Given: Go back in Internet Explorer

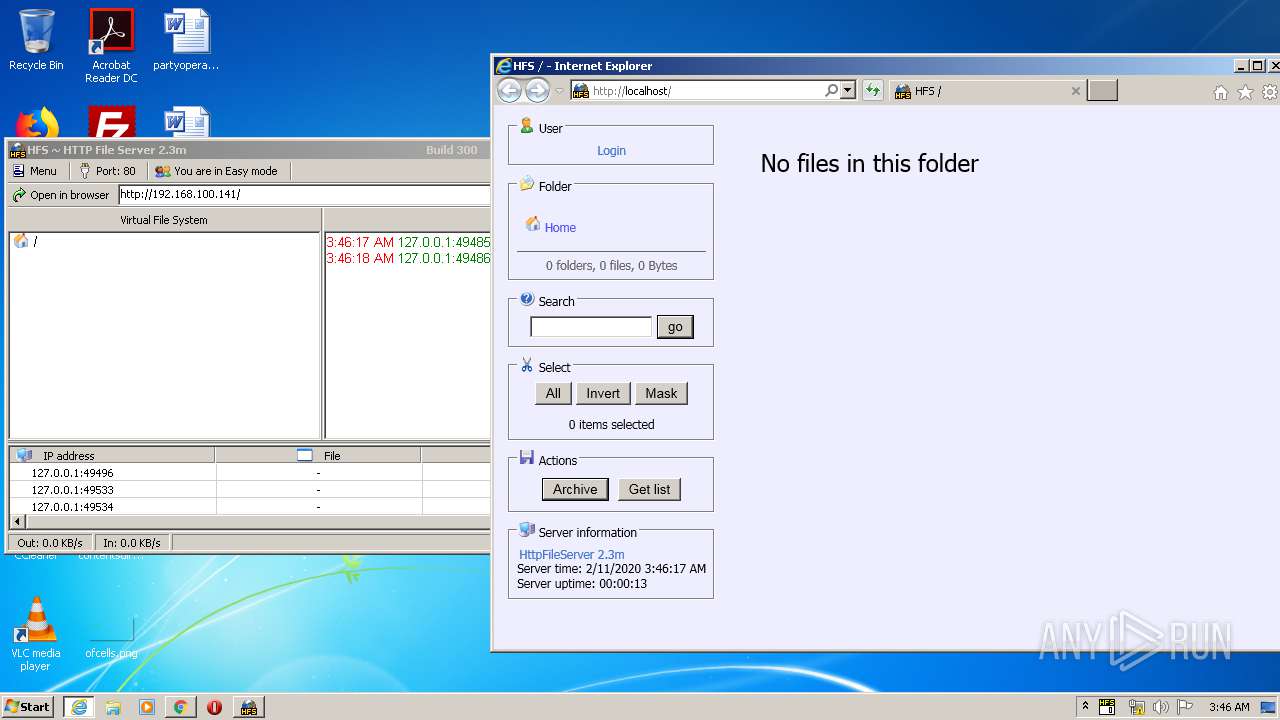Looking at the screenshot, I should (x=509, y=91).
